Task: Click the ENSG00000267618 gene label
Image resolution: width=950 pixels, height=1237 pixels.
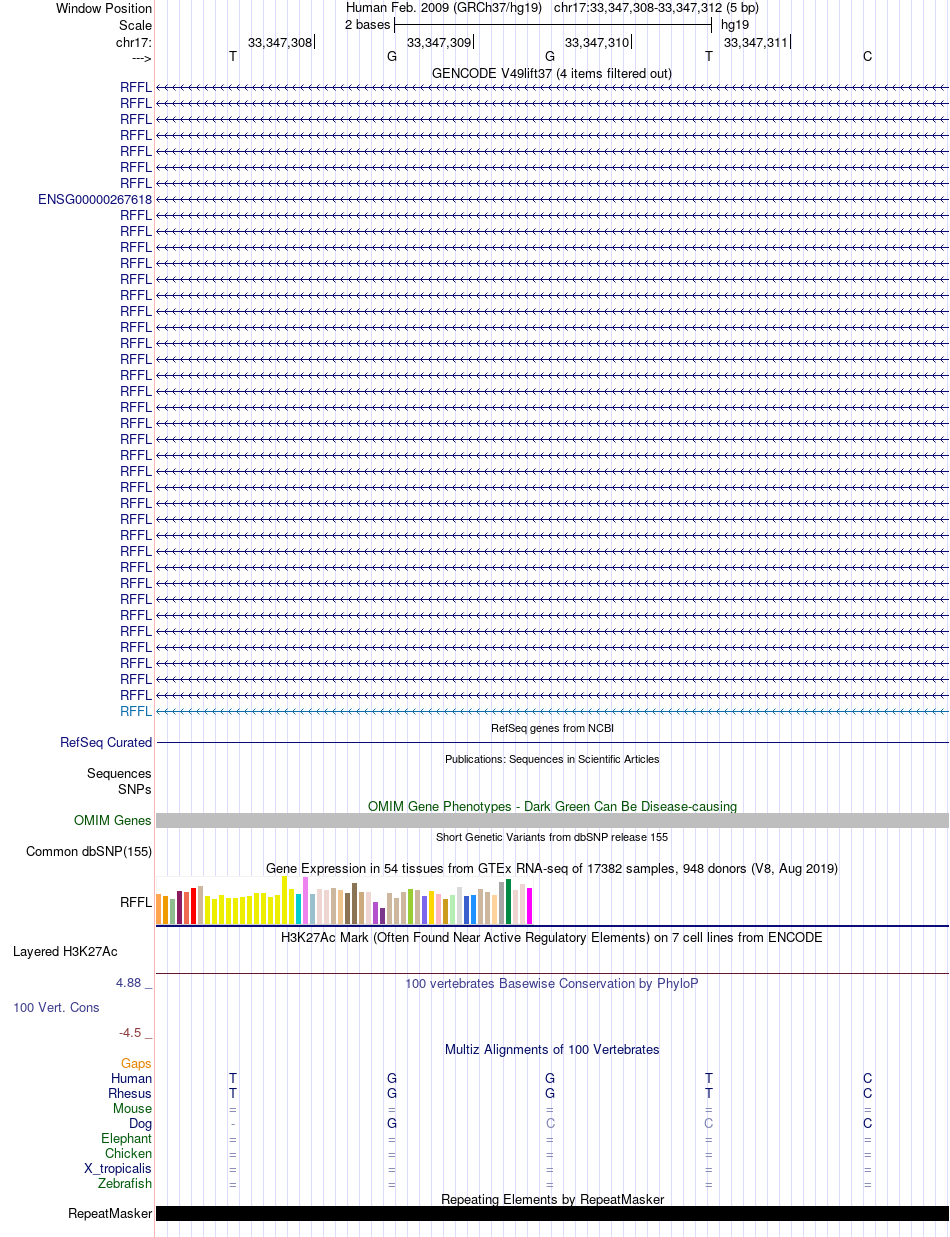Action: pos(95,199)
